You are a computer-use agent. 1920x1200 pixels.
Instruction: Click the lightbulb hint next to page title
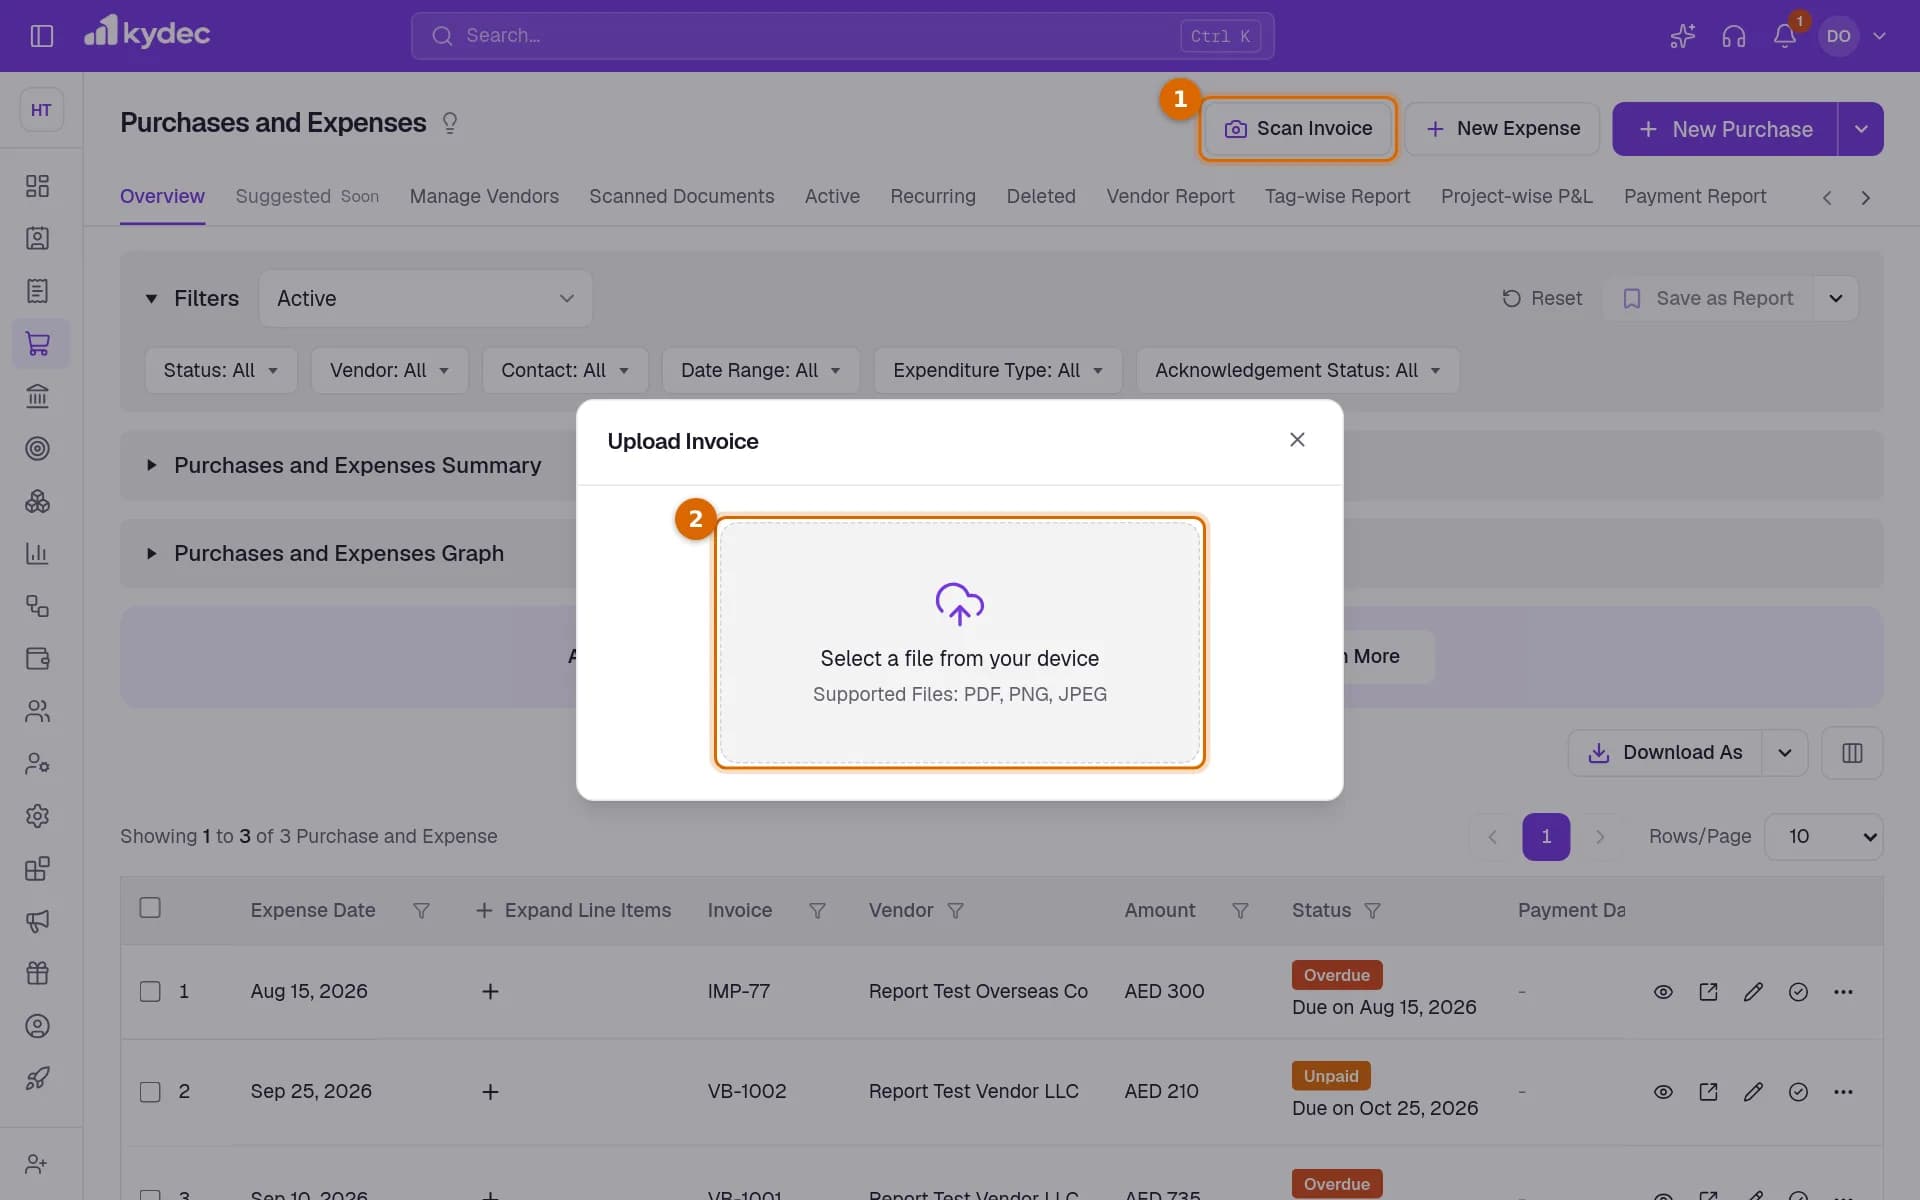pyautogui.click(x=450, y=123)
